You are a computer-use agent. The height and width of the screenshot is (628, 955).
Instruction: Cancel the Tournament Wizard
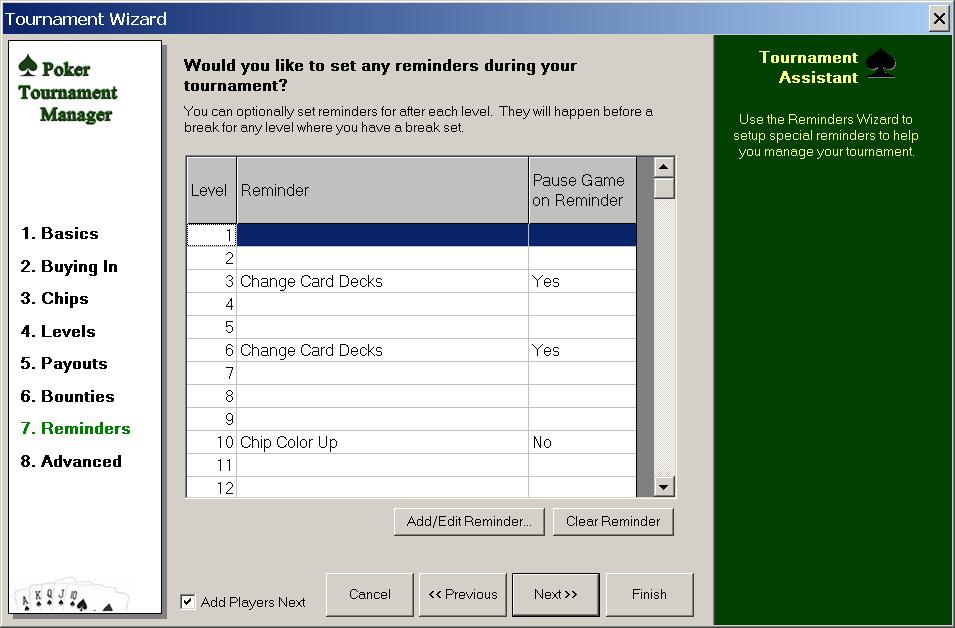point(369,594)
